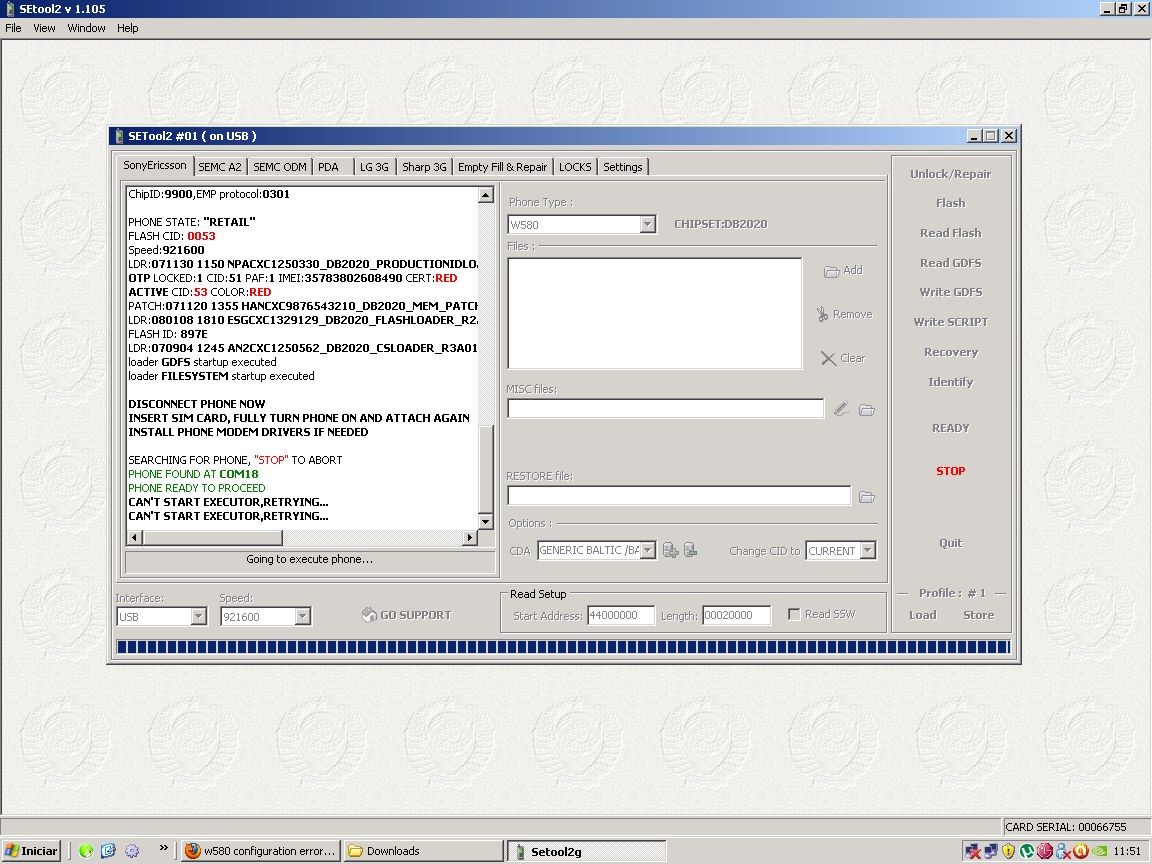Click the Unlock/Repair button
This screenshot has height=864, width=1152.
pyautogui.click(x=951, y=174)
